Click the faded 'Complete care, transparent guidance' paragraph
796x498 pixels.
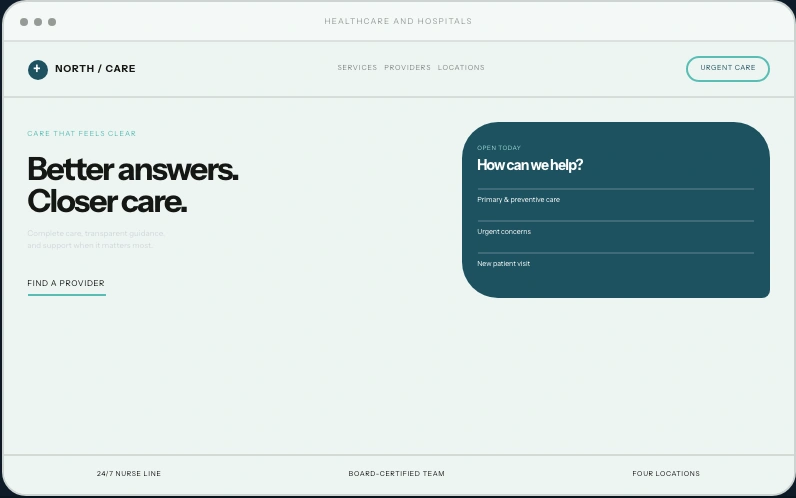pyautogui.click(x=96, y=239)
